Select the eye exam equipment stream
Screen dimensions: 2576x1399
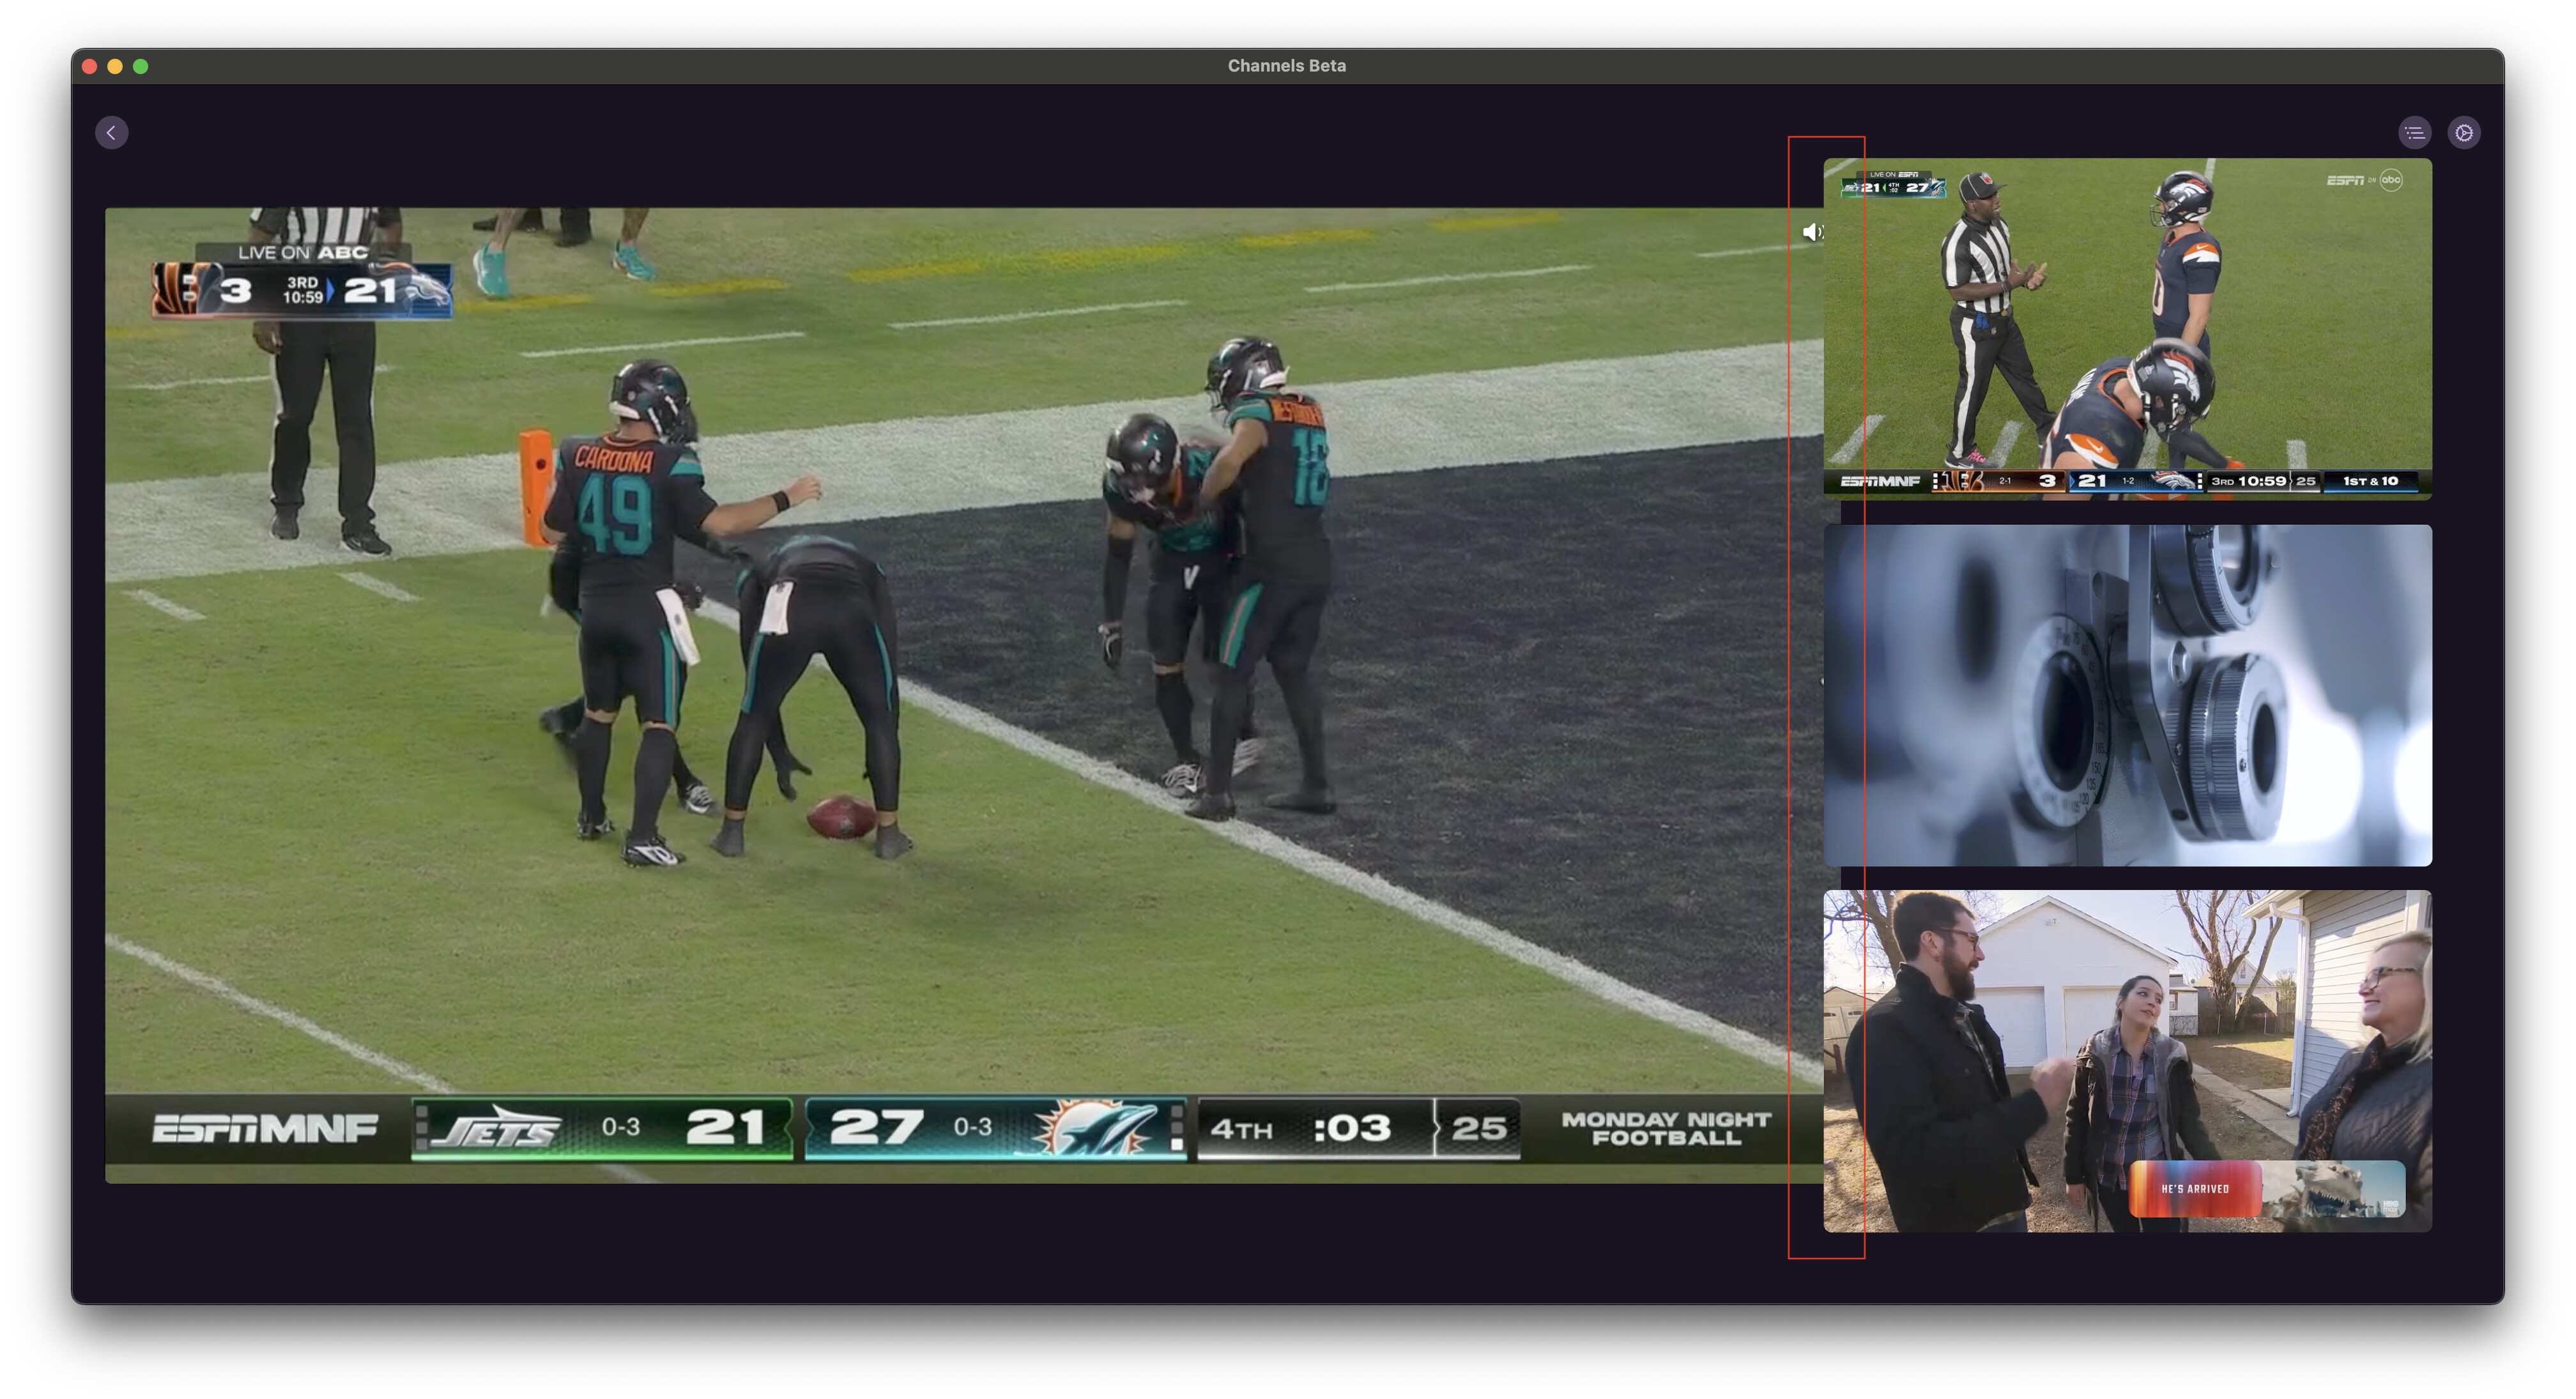click(x=2127, y=695)
